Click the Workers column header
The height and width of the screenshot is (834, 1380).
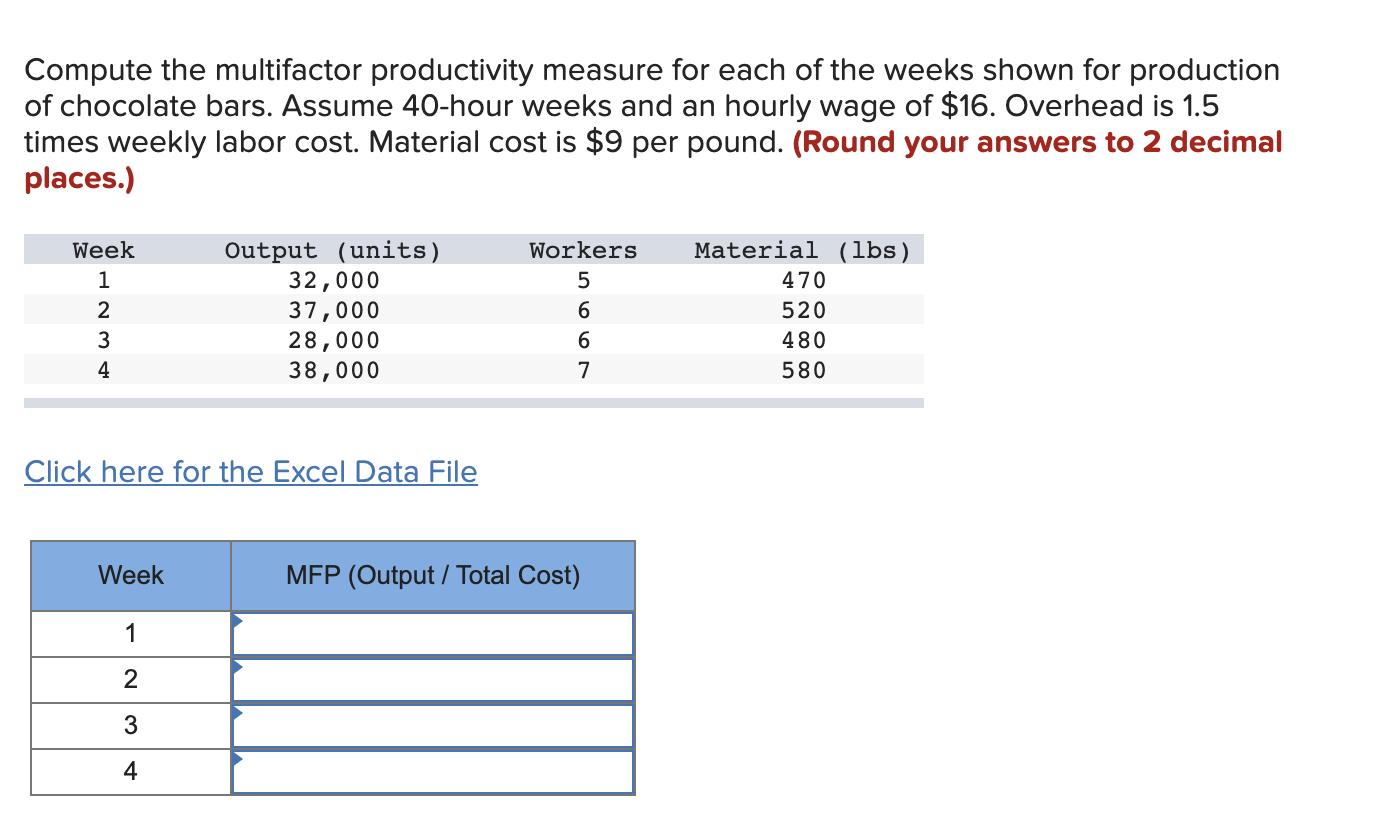pos(583,250)
